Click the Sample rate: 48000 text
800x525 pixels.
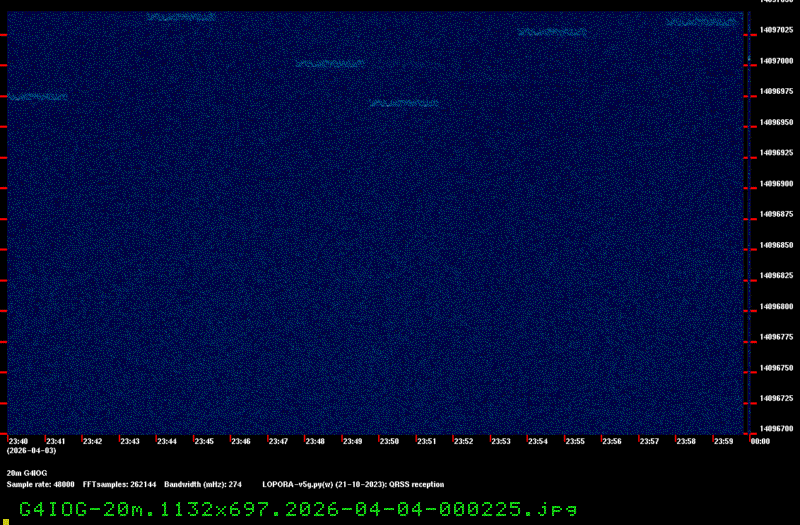(40, 485)
